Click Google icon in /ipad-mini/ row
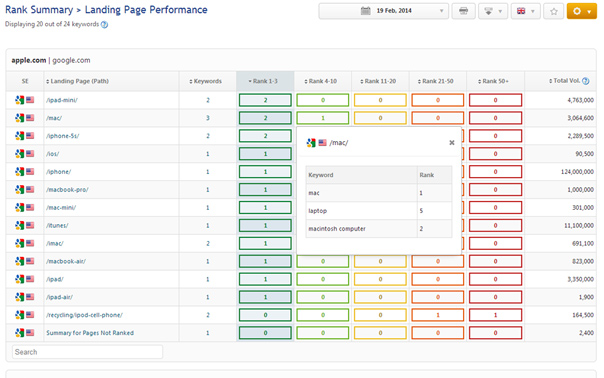Screen dimensions: 604x378 click(20, 100)
